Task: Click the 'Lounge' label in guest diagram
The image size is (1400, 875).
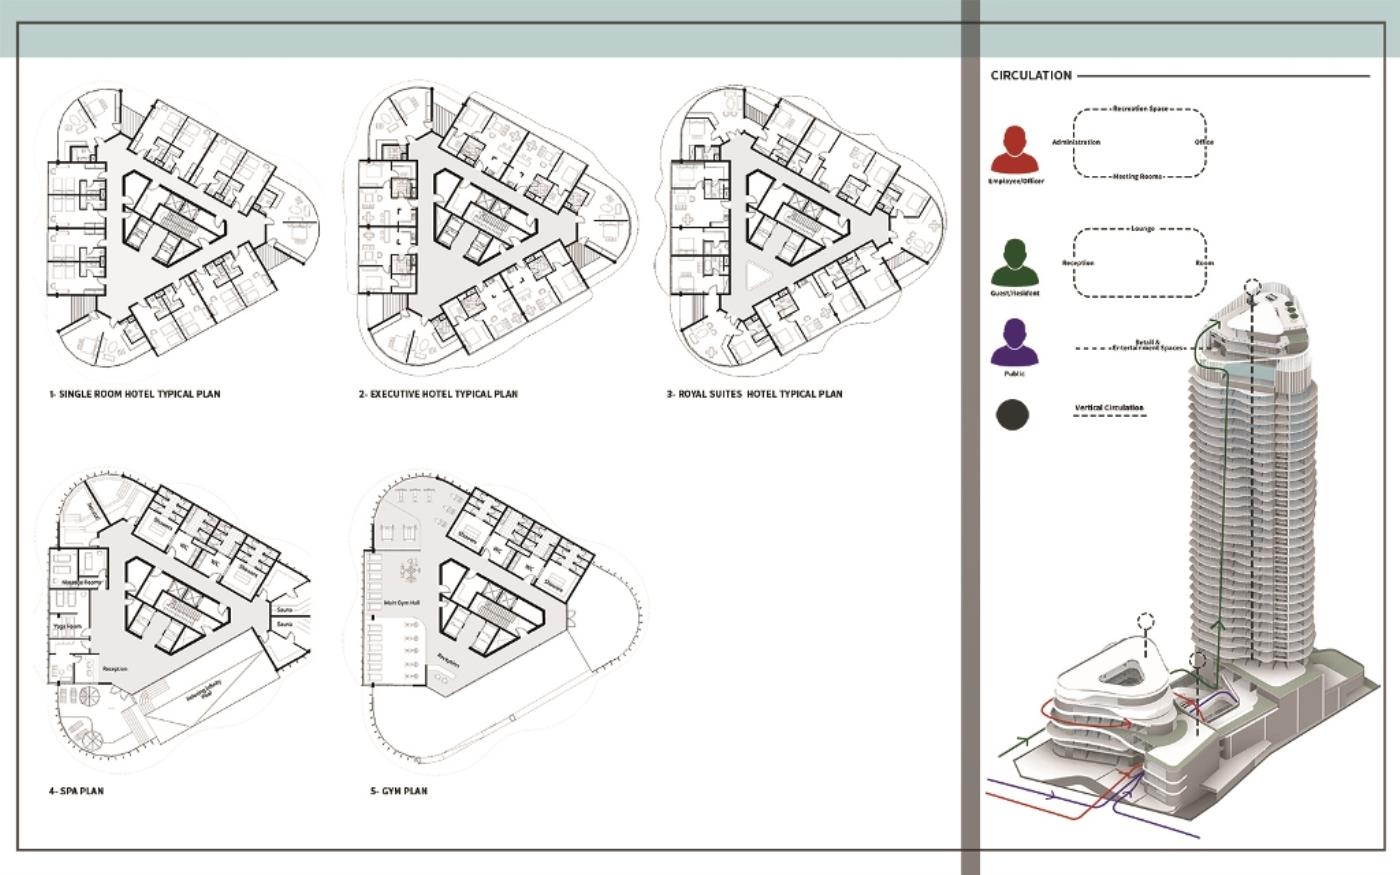Action: [x=1141, y=229]
